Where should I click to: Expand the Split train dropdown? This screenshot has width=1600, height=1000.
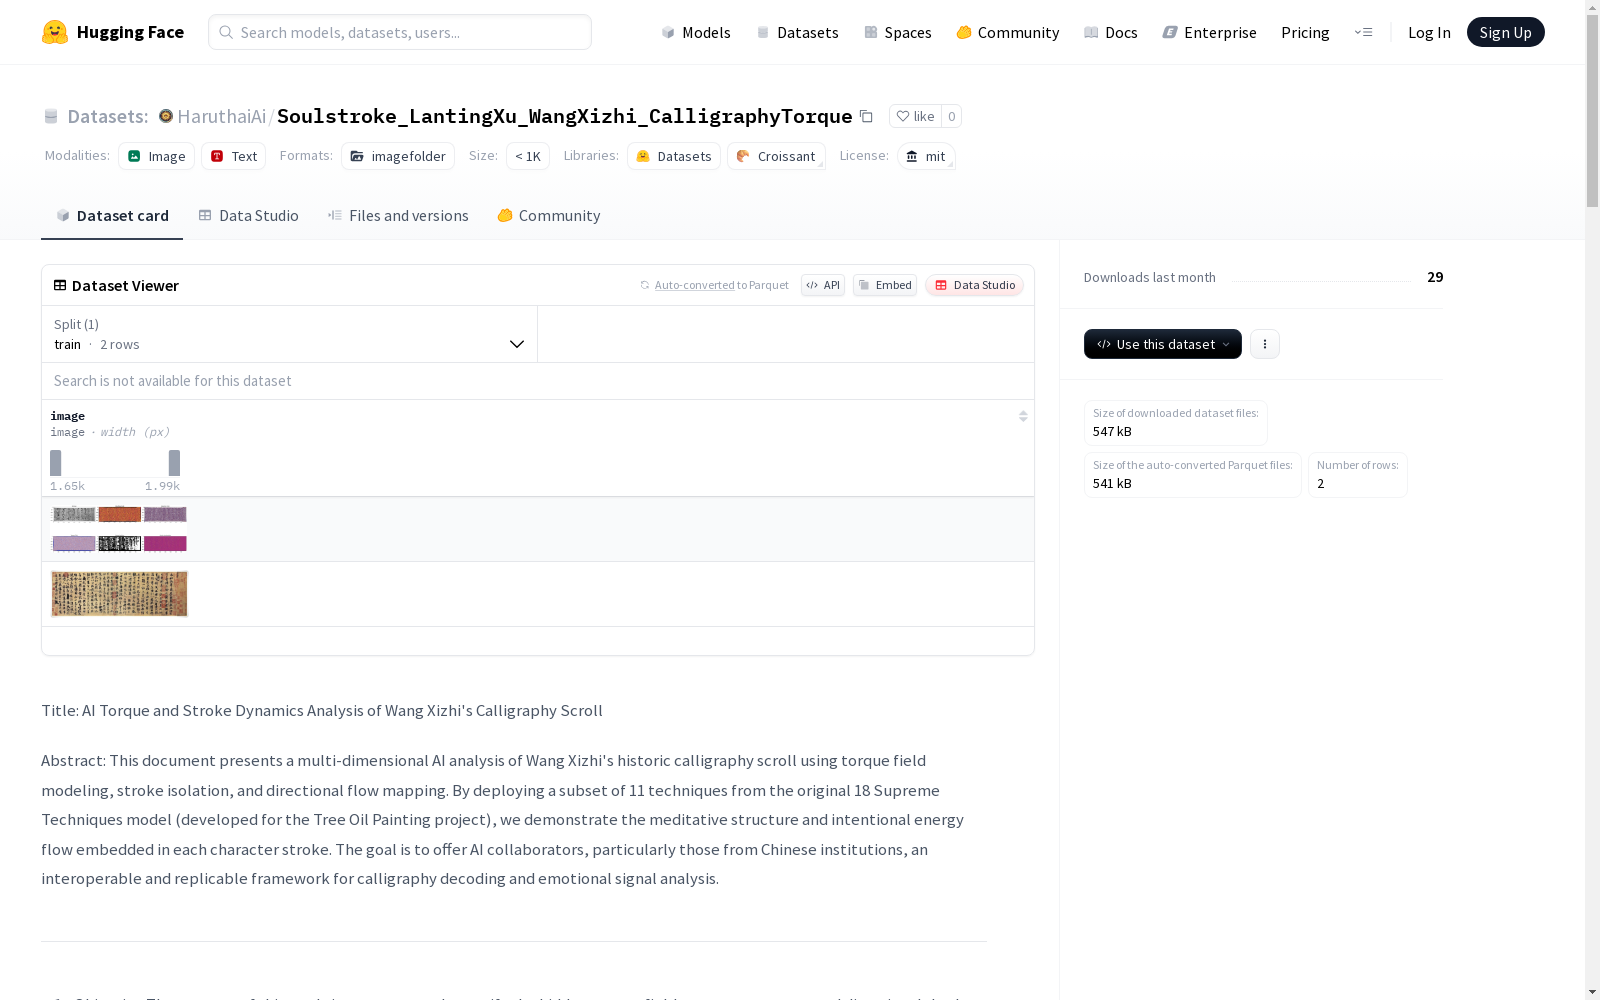pyautogui.click(x=290, y=334)
